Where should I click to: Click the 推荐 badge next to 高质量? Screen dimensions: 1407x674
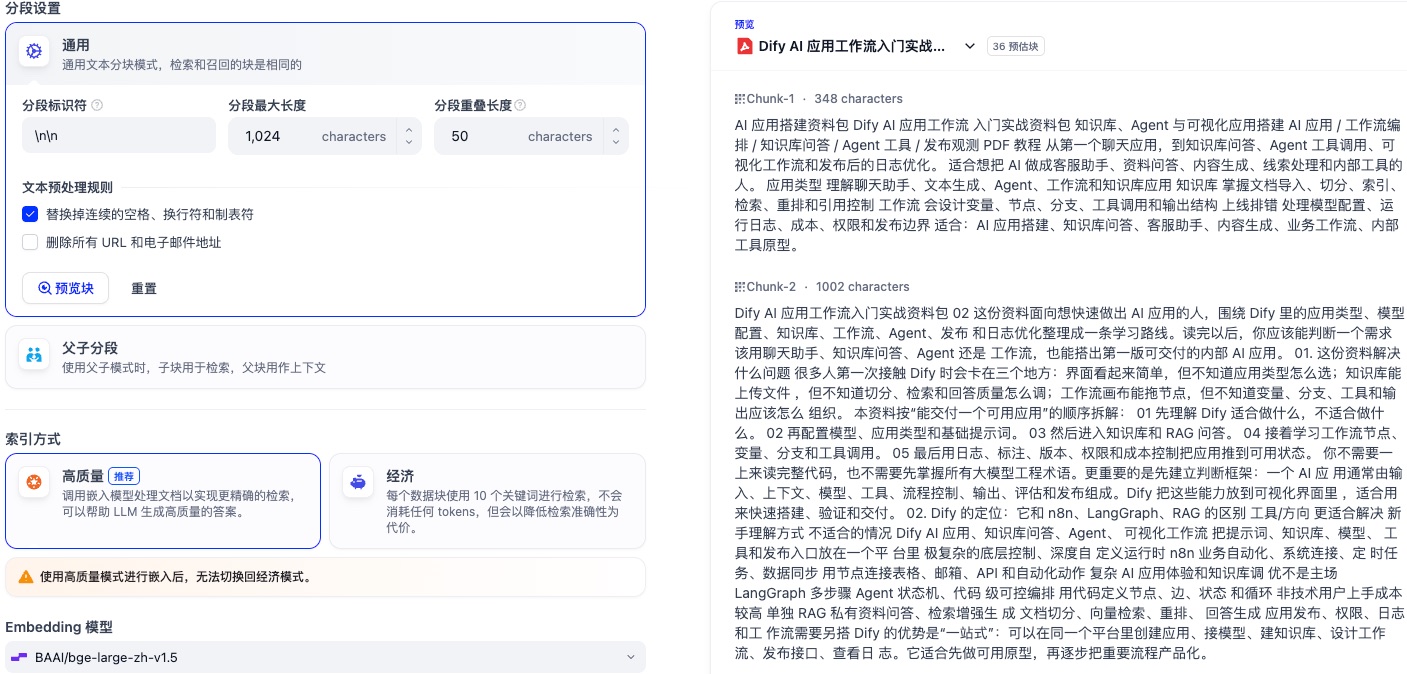click(x=125, y=477)
